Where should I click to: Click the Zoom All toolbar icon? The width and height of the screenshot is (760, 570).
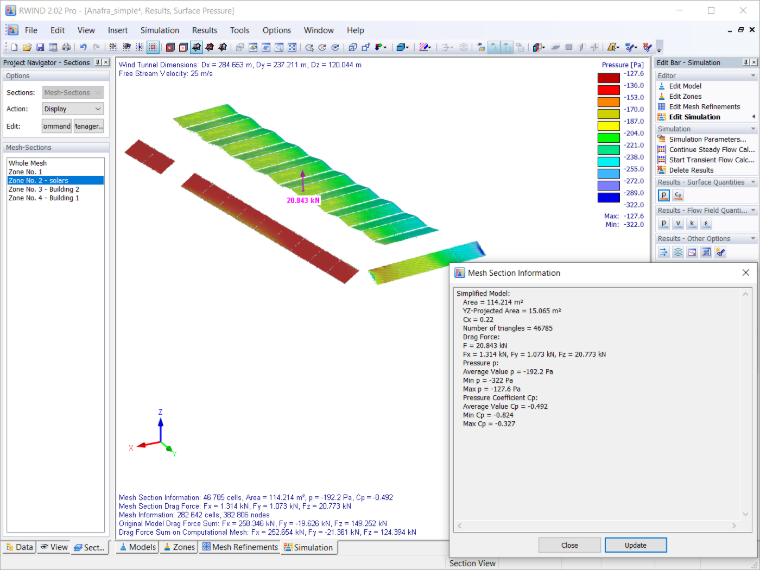[x=292, y=47]
